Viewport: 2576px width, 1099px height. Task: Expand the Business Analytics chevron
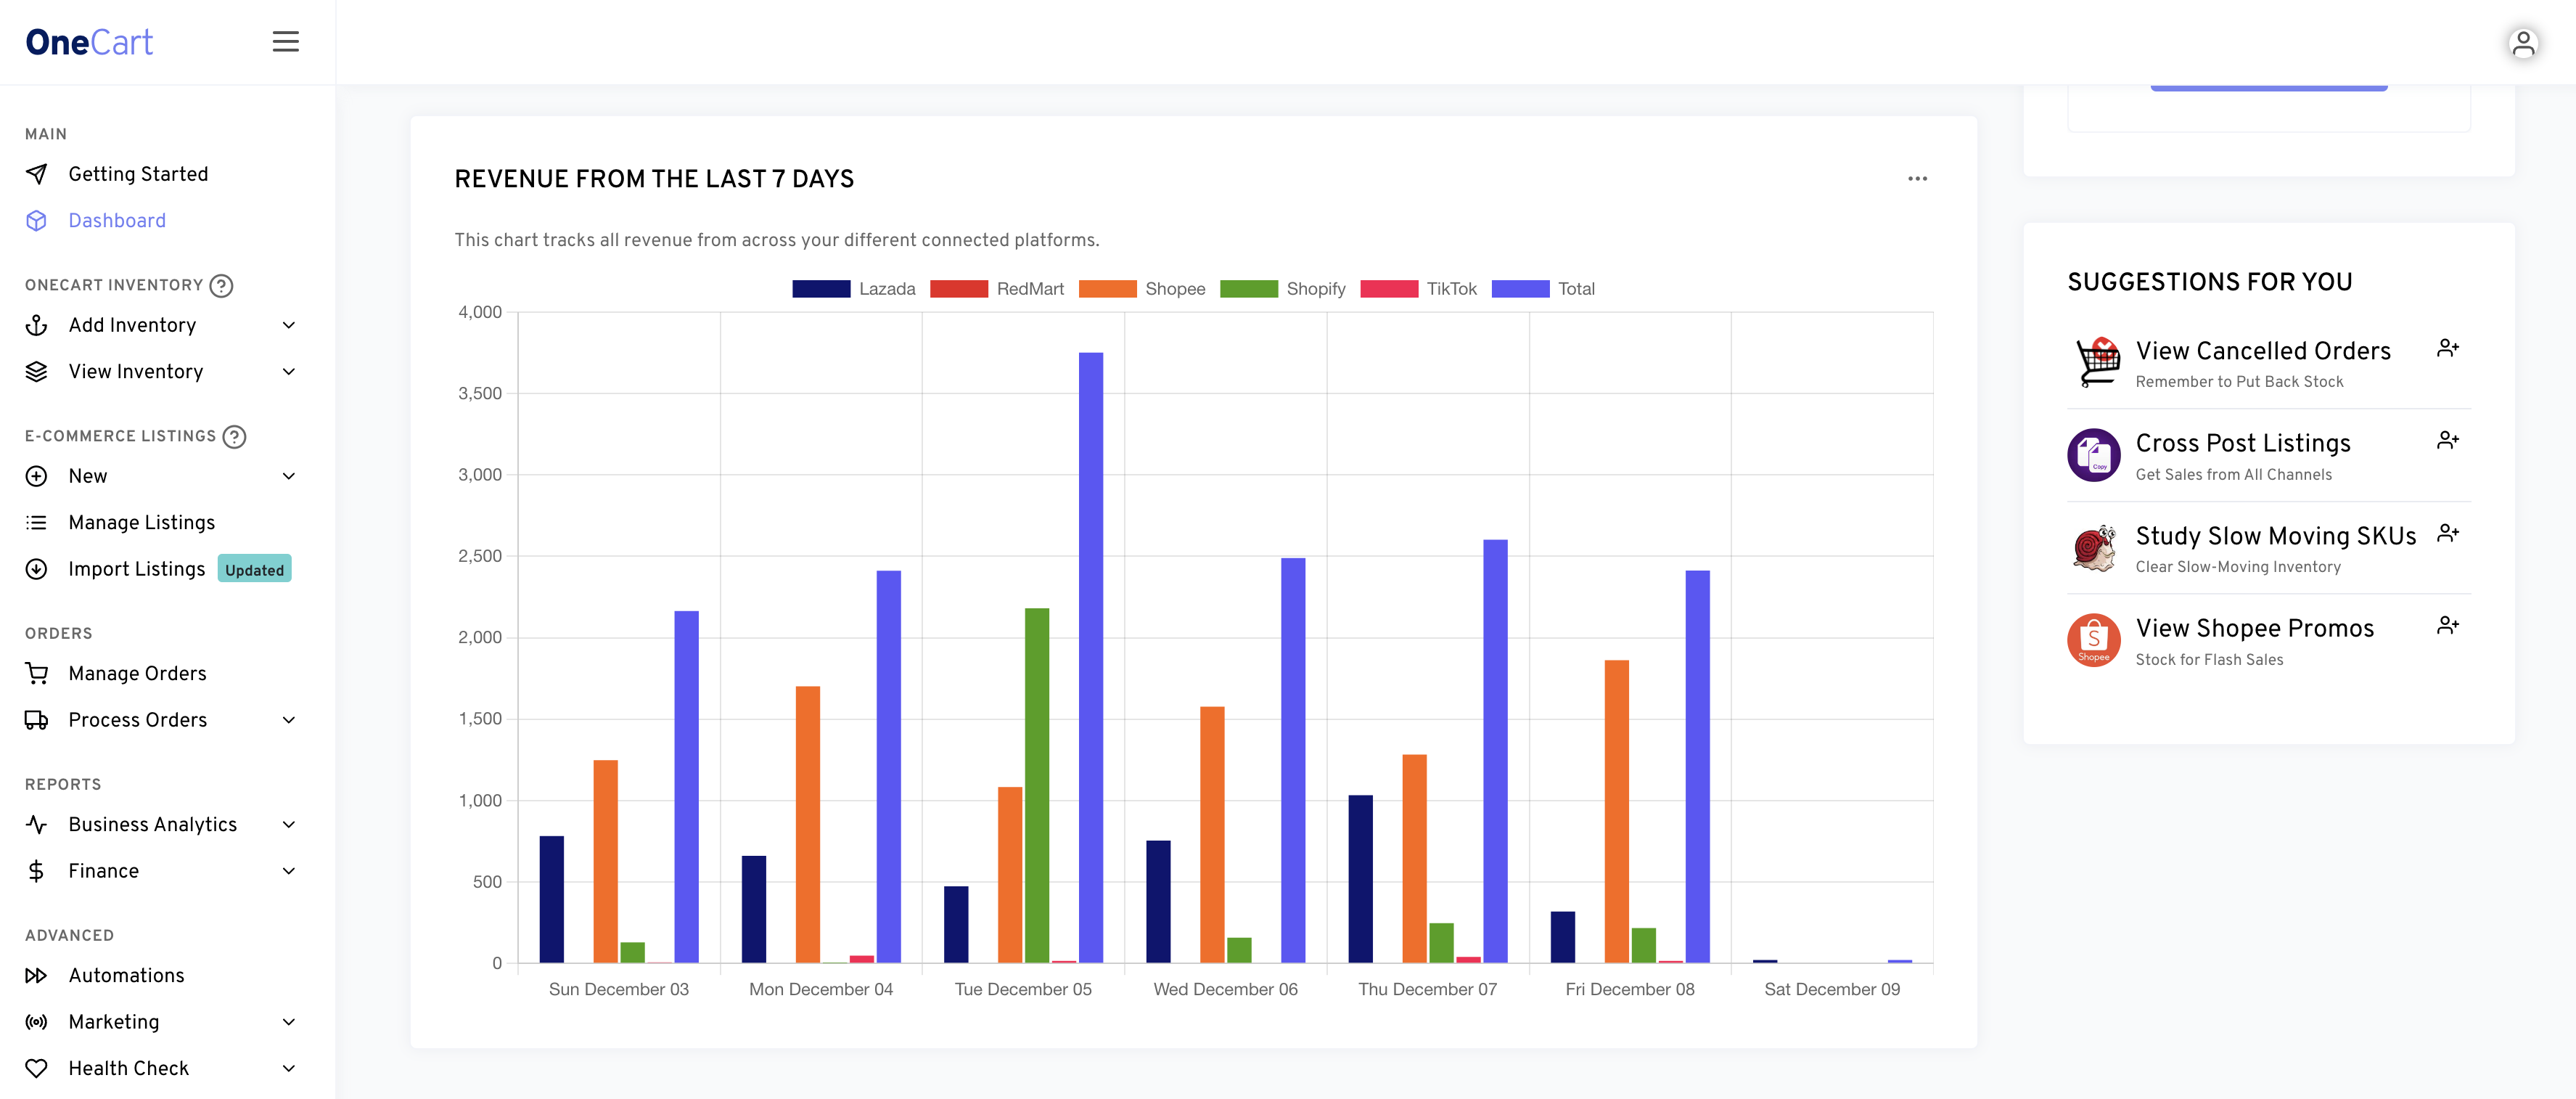click(x=289, y=825)
